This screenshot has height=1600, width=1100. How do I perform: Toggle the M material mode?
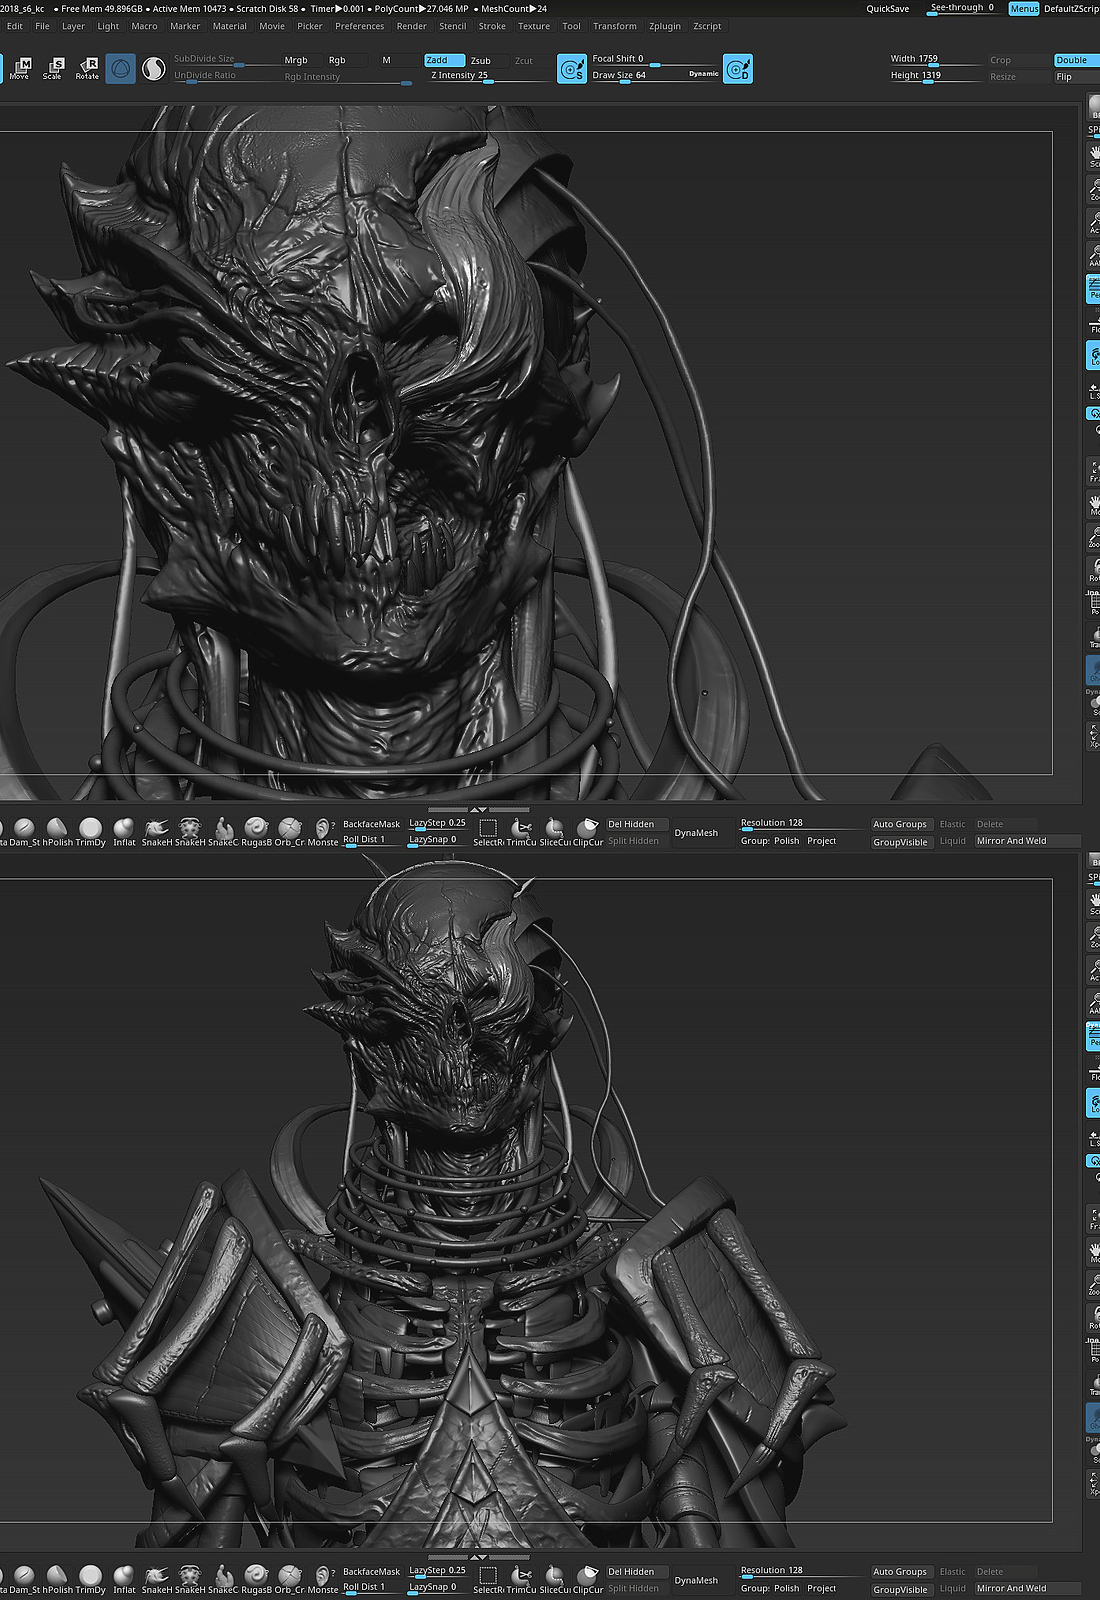386,60
